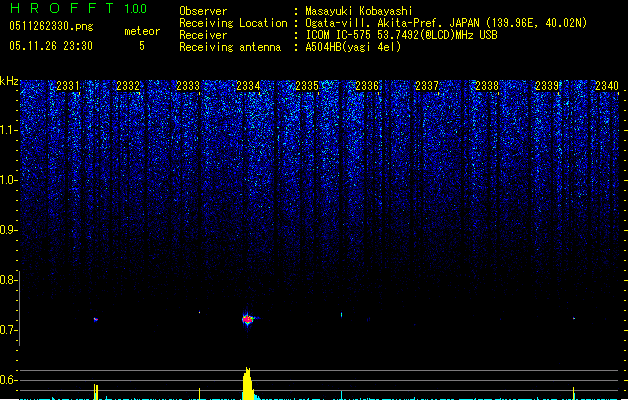Click the 05.11.26 23:30 timestamp
The height and width of the screenshot is (400, 629).
51,45
